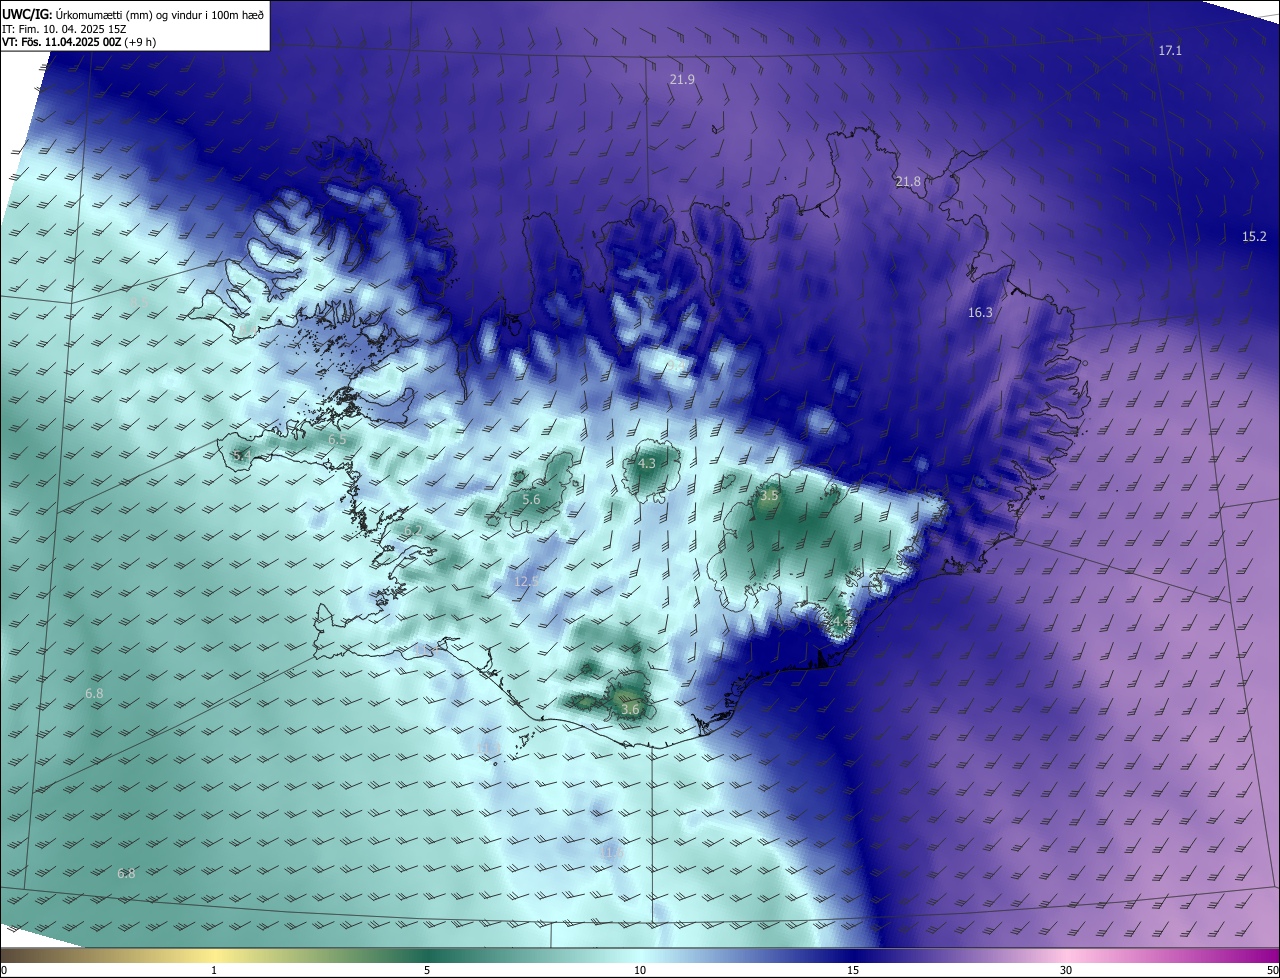
Task: Click the 3.5 value label on the large glacier
Action: (x=769, y=496)
